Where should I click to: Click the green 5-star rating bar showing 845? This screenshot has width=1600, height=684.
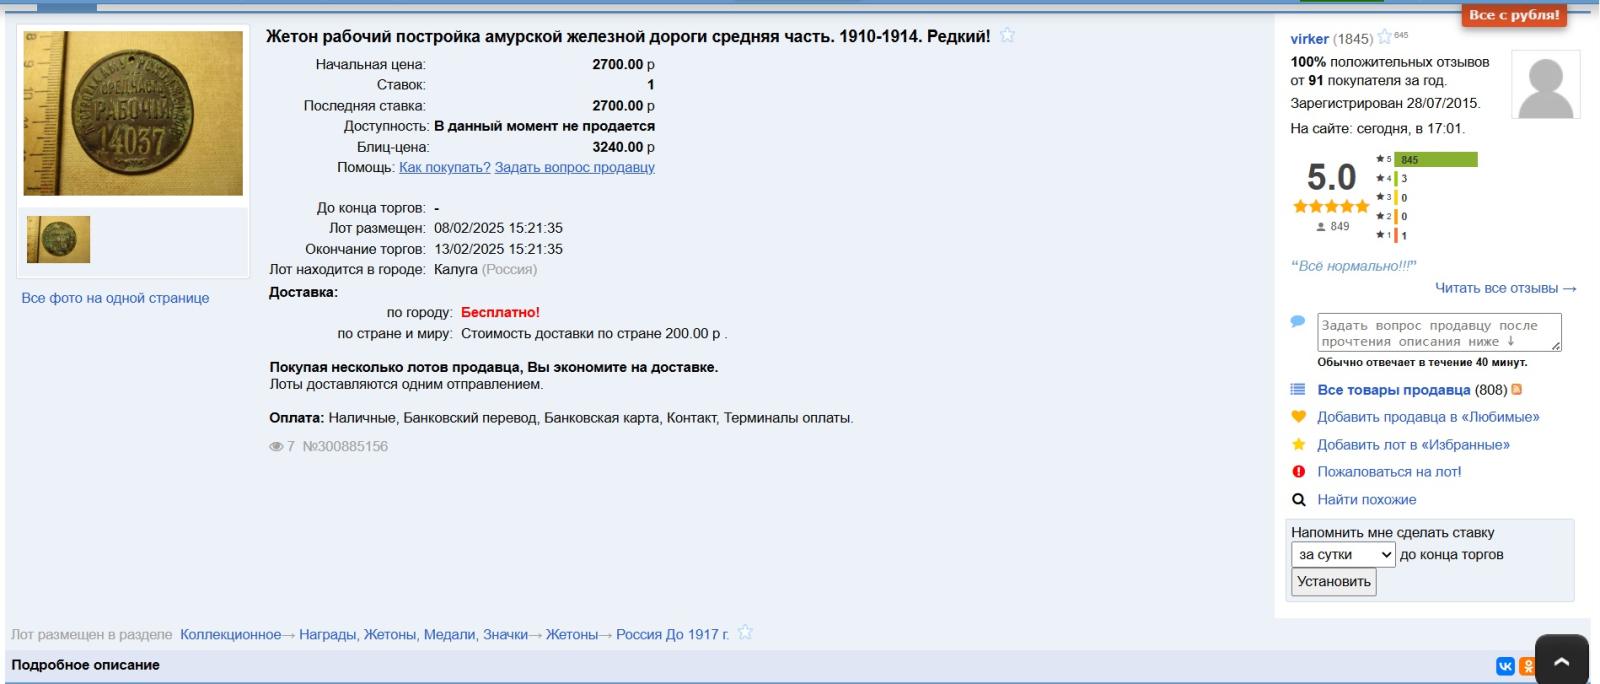(1435, 160)
